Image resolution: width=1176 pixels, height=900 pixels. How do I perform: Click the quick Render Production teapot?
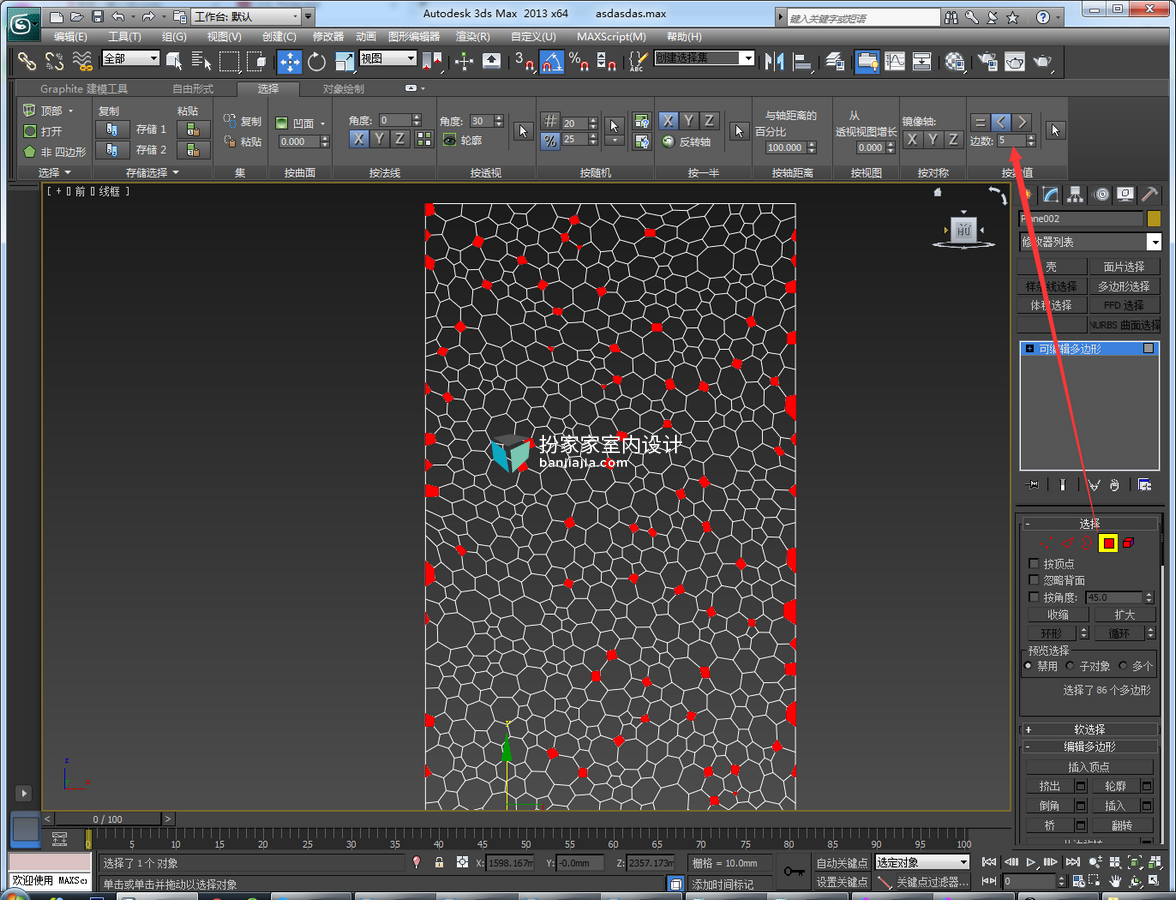(1042, 62)
